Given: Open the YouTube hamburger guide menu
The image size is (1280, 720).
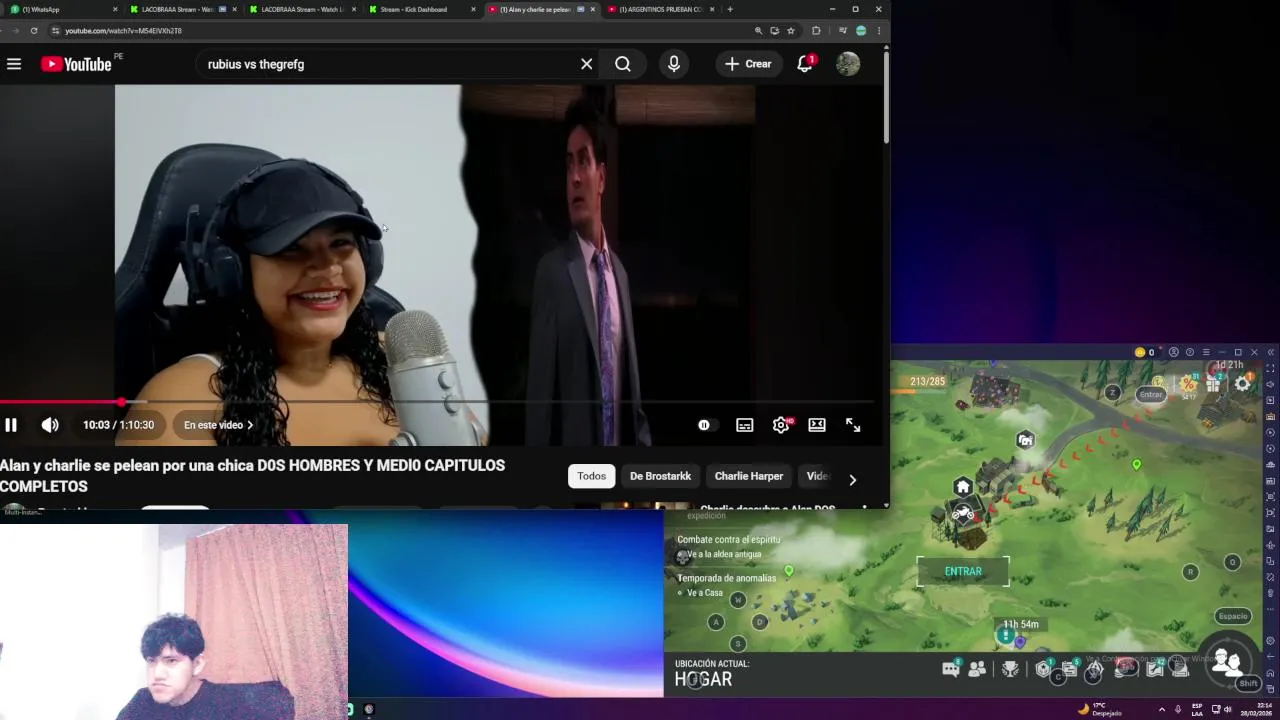Looking at the screenshot, I should click(14, 64).
